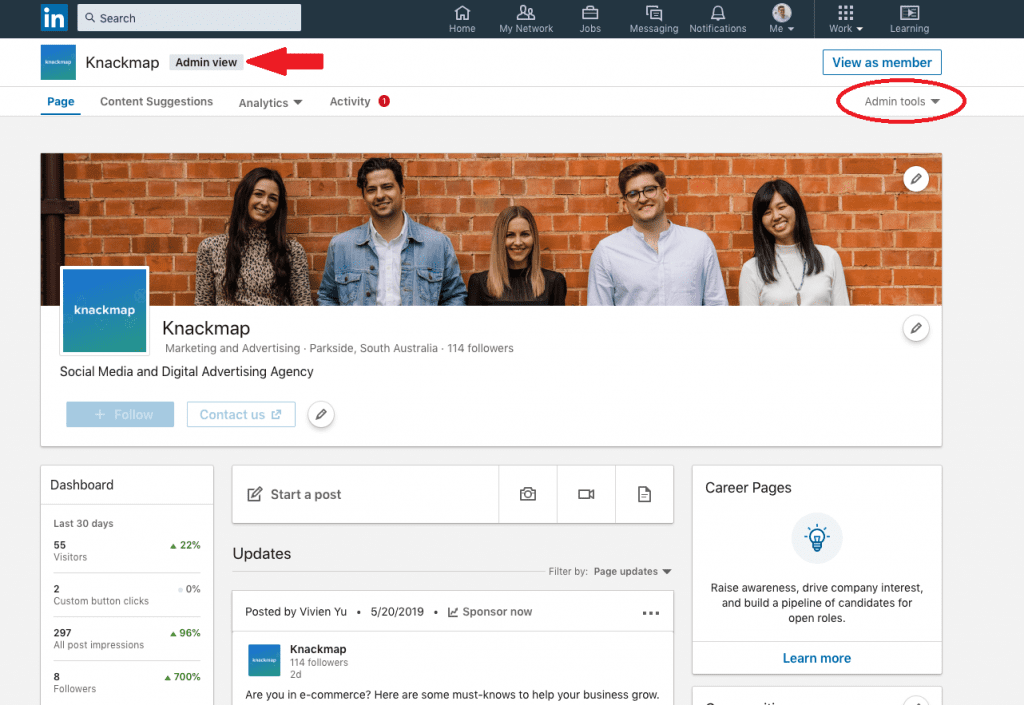Add a video using the video icon
Viewport: 1024px width, 705px height.
pyautogui.click(x=586, y=494)
